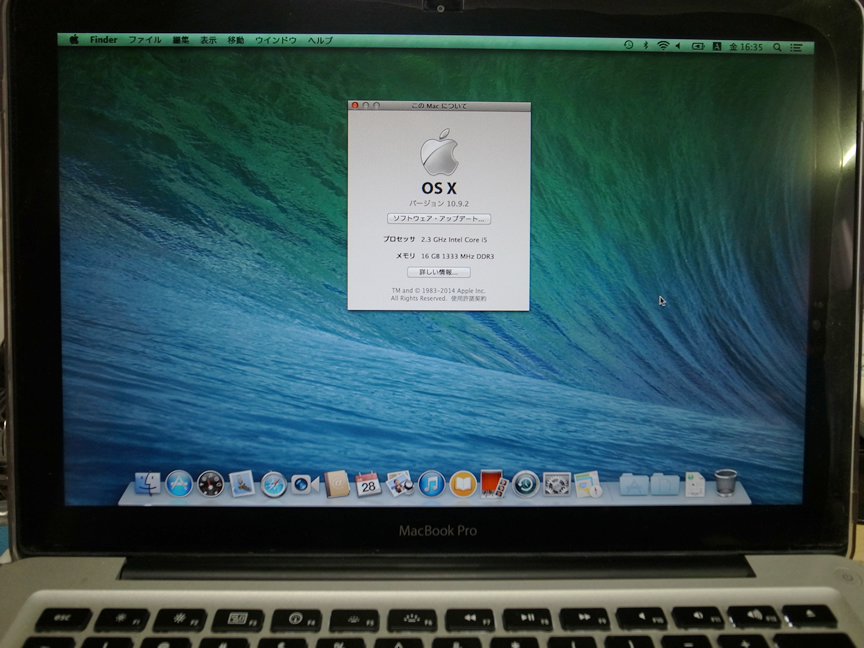Open Calendar icon showing 28
This screenshot has height=648, width=864.
(368, 485)
